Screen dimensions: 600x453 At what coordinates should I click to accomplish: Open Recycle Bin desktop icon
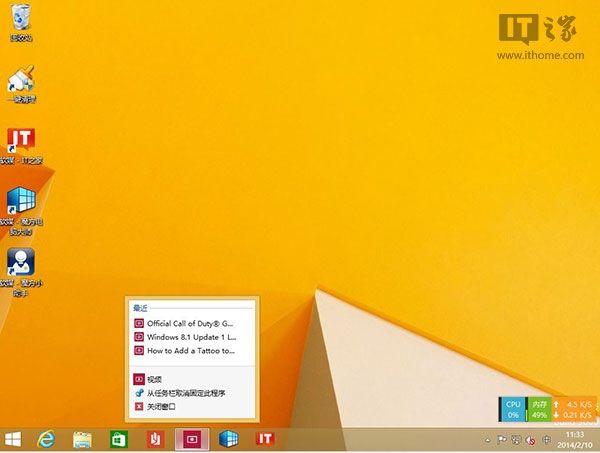pyautogui.click(x=21, y=22)
